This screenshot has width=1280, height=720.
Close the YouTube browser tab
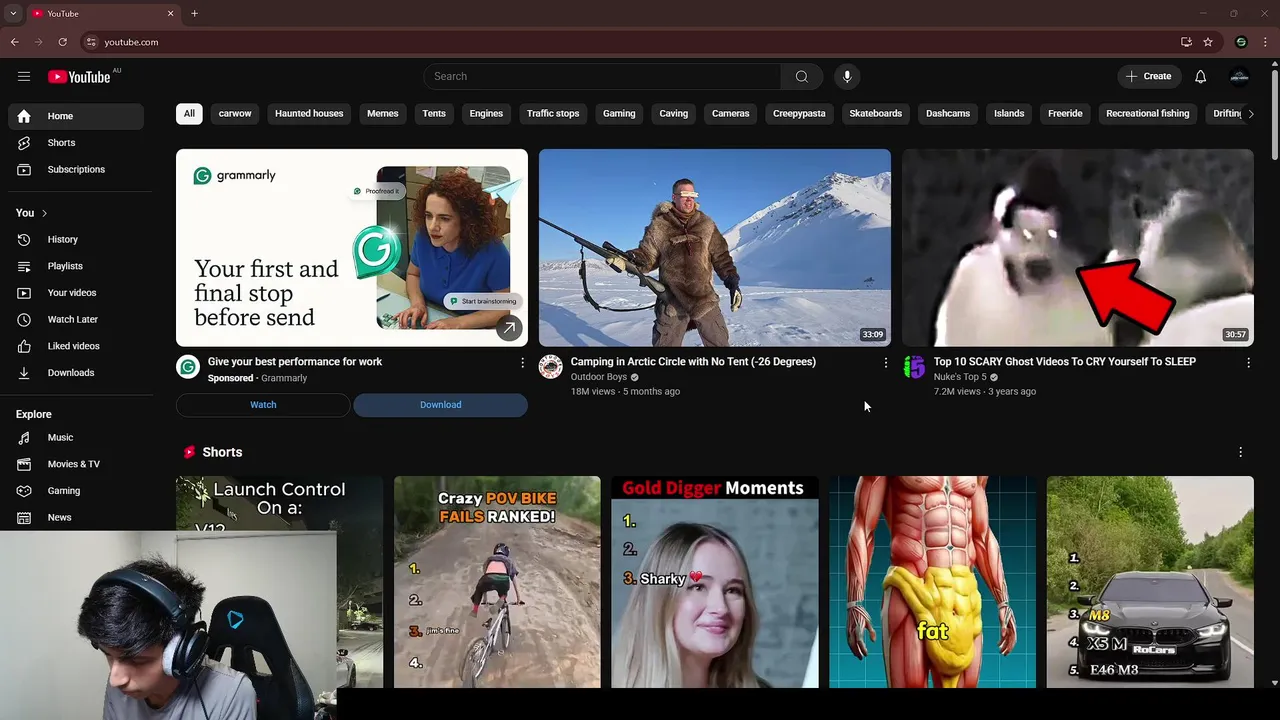pos(170,13)
